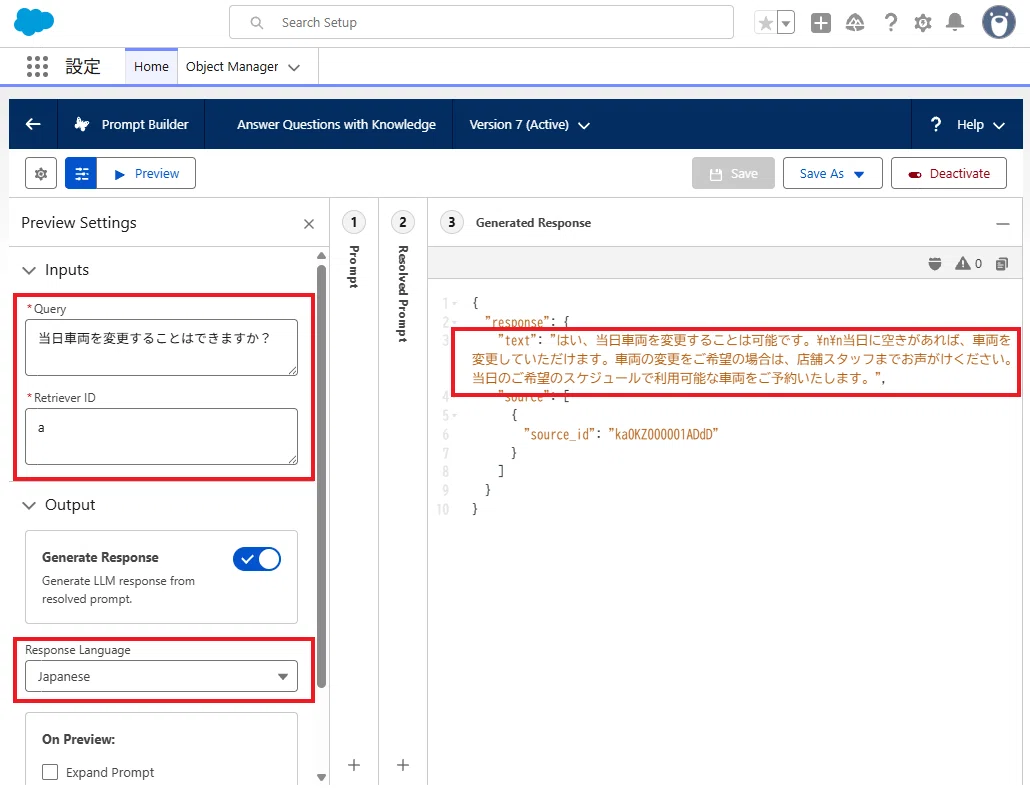Open the Help menu in Prompt Builder
Viewport: 1030px width, 790px height.
tap(968, 124)
